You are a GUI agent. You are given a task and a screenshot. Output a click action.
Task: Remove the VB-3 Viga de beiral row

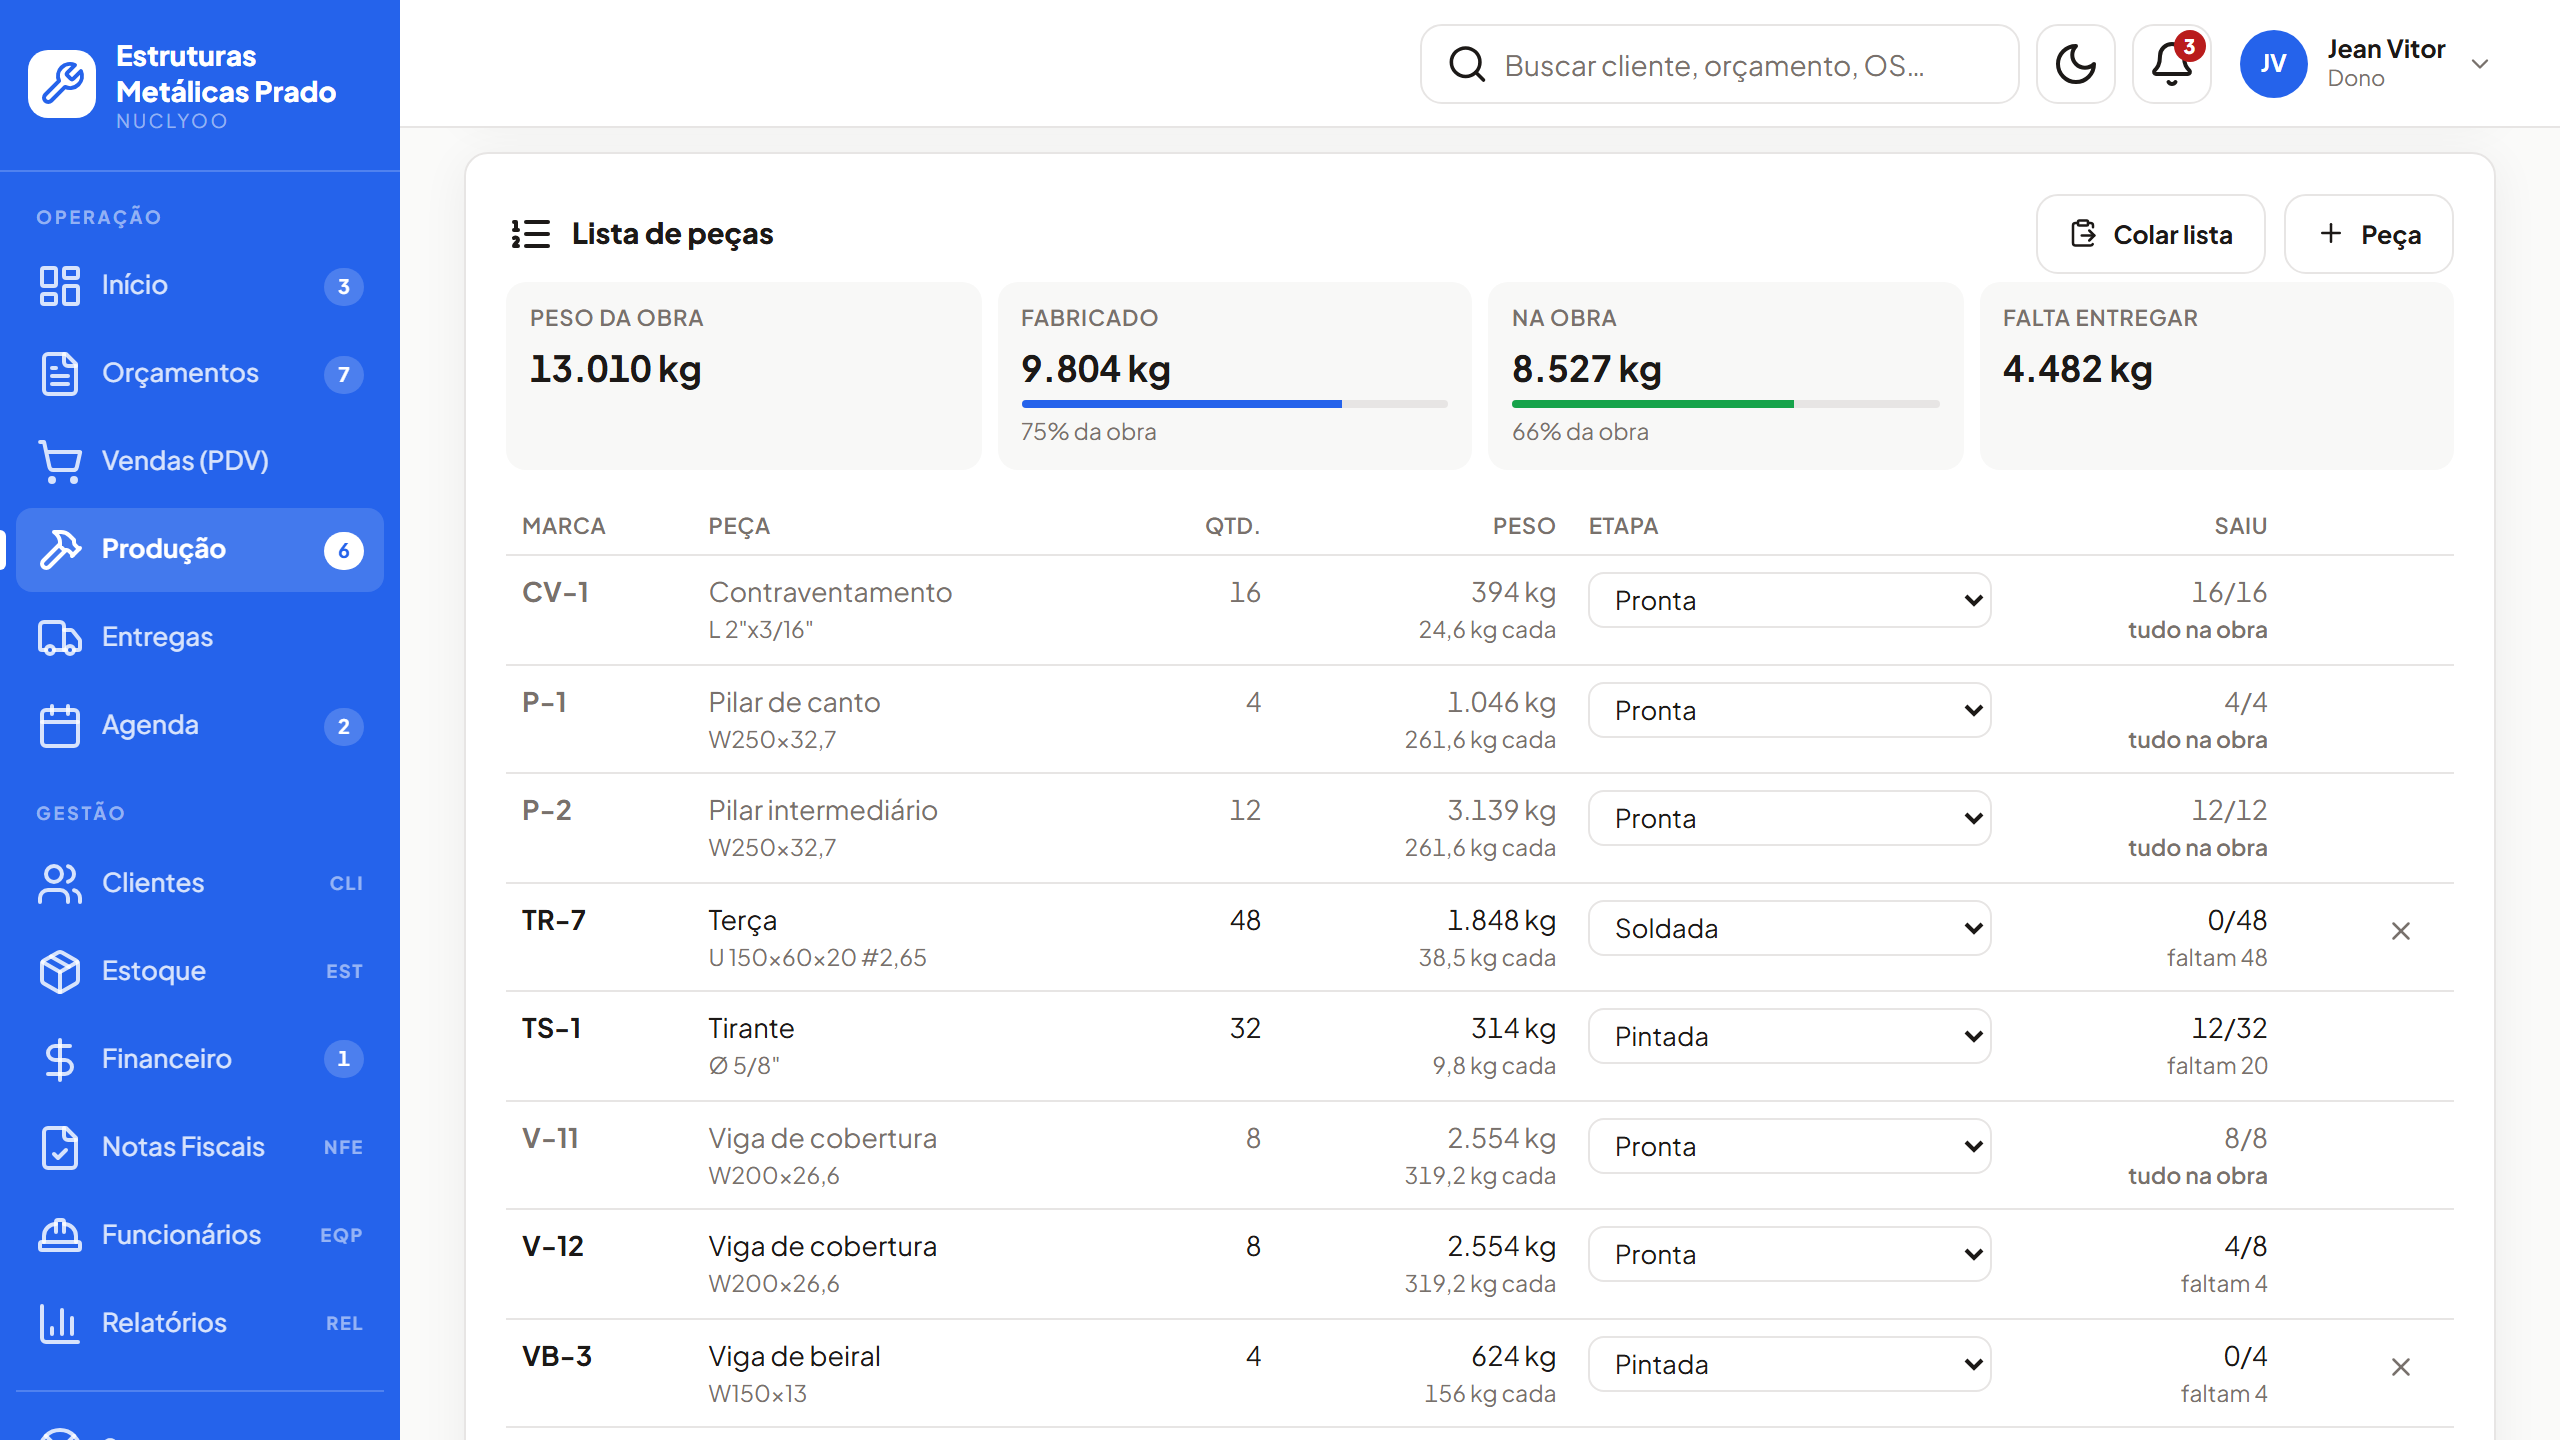[x=2400, y=1367]
